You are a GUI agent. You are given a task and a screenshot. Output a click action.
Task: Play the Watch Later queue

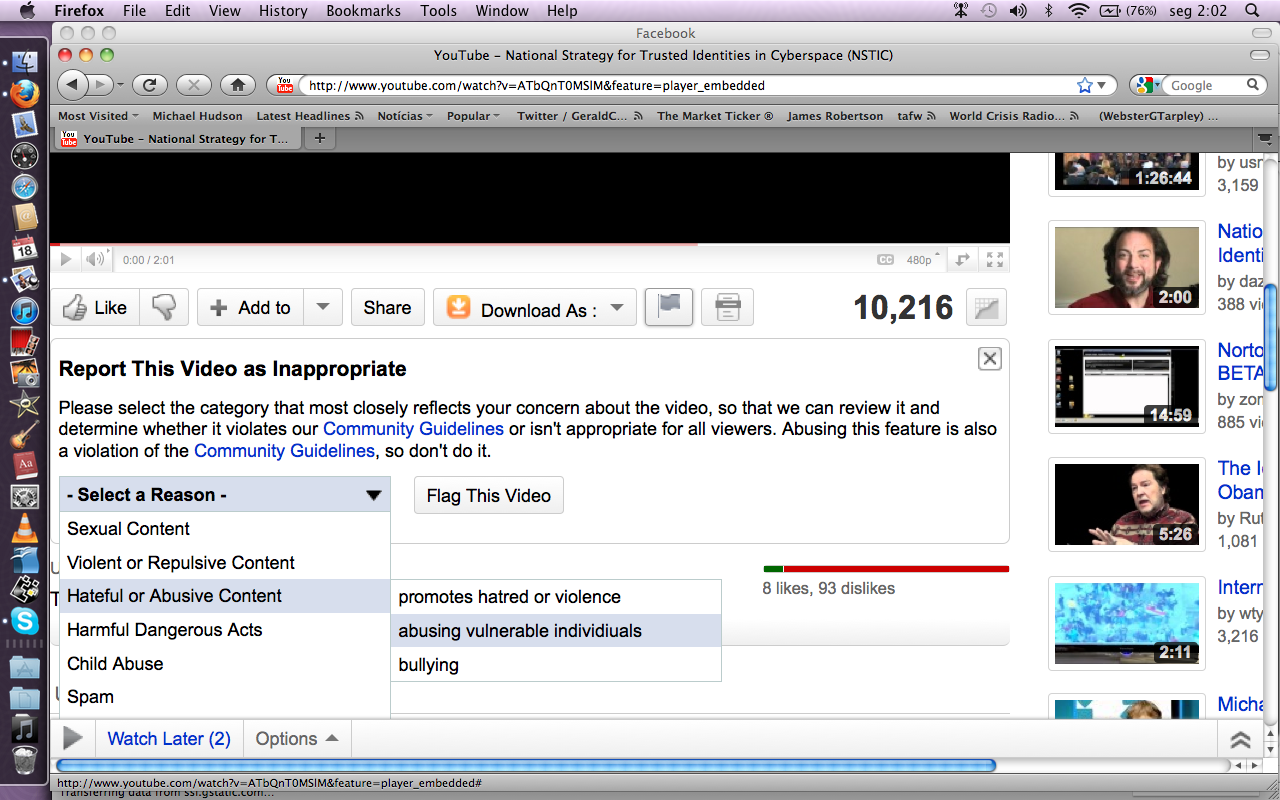pos(73,739)
